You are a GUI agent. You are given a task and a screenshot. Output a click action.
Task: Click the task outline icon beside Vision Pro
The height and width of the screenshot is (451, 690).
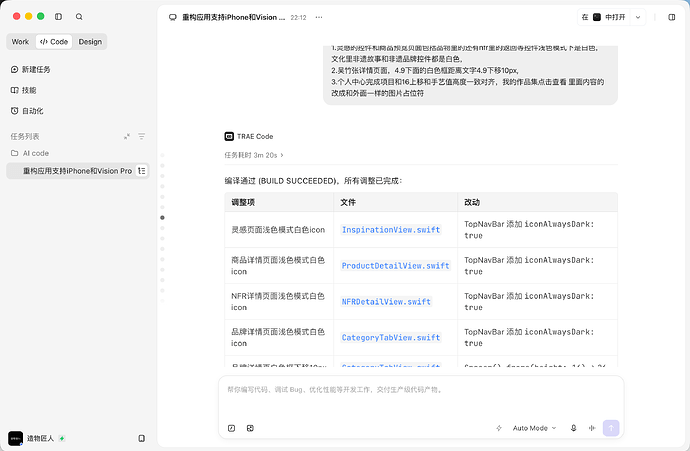point(141,171)
